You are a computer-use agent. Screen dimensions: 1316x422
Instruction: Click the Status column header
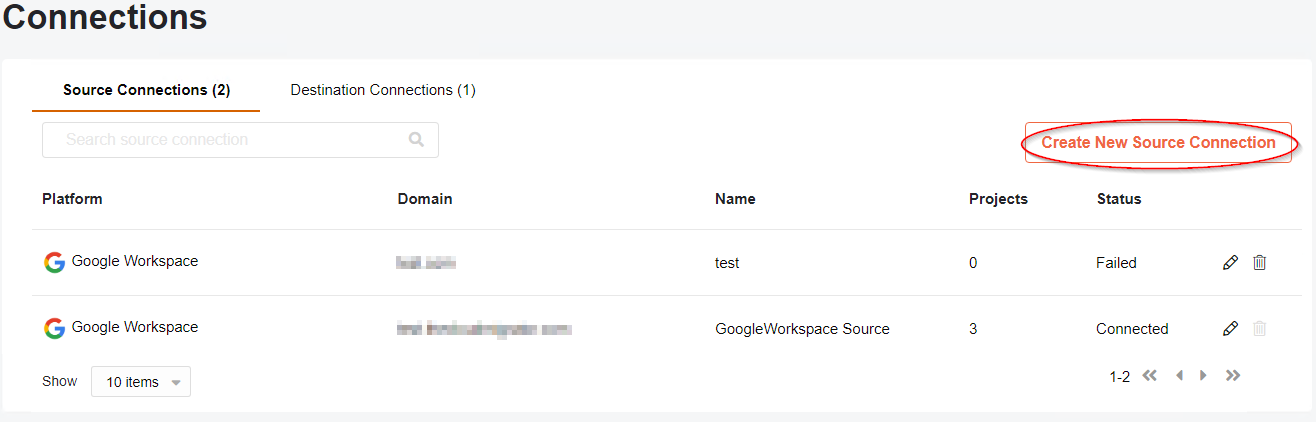tap(1119, 199)
